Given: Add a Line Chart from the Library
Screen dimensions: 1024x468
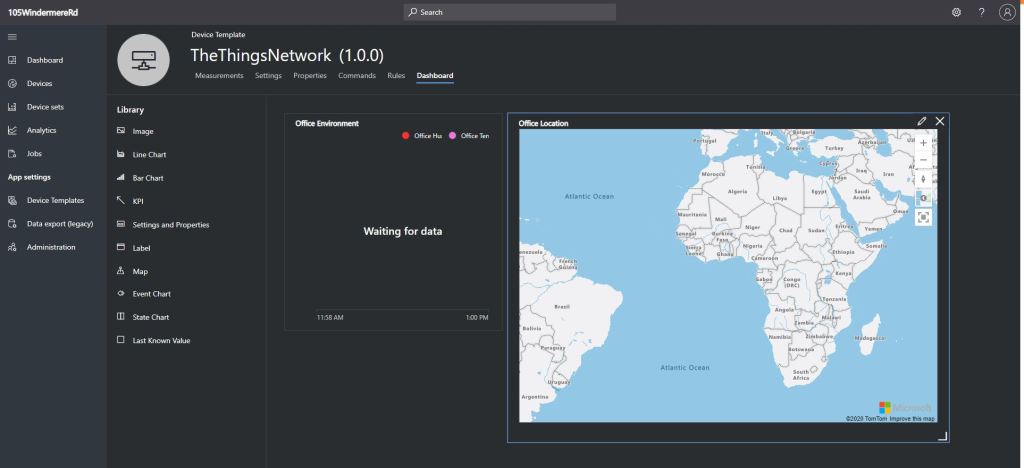Looking at the screenshot, I should click(x=149, y=155).
